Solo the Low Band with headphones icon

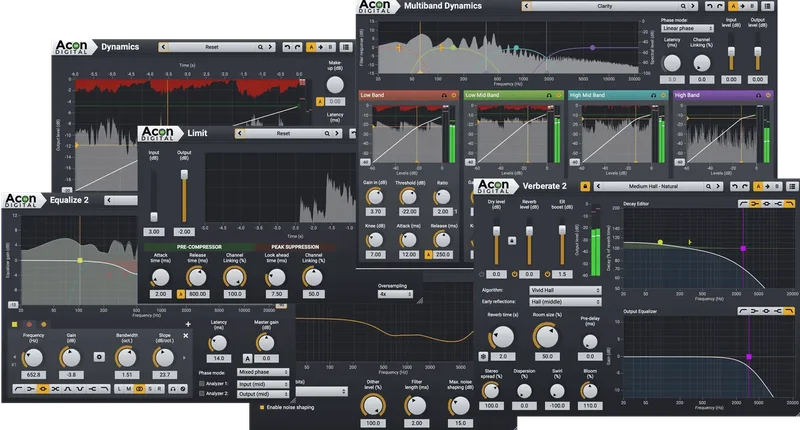click(x=444, y=95)
